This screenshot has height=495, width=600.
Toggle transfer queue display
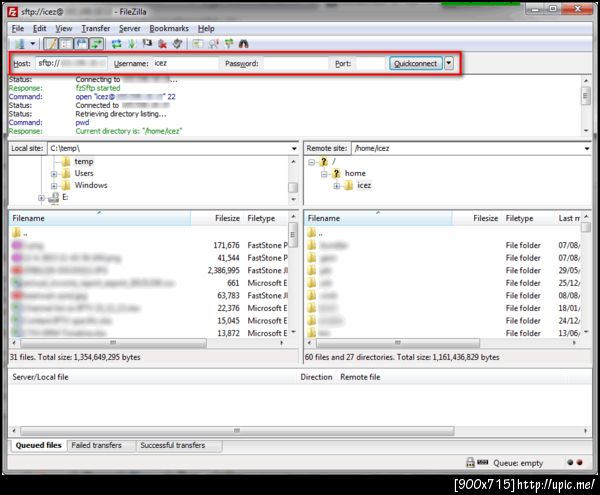tap(96, 44)
